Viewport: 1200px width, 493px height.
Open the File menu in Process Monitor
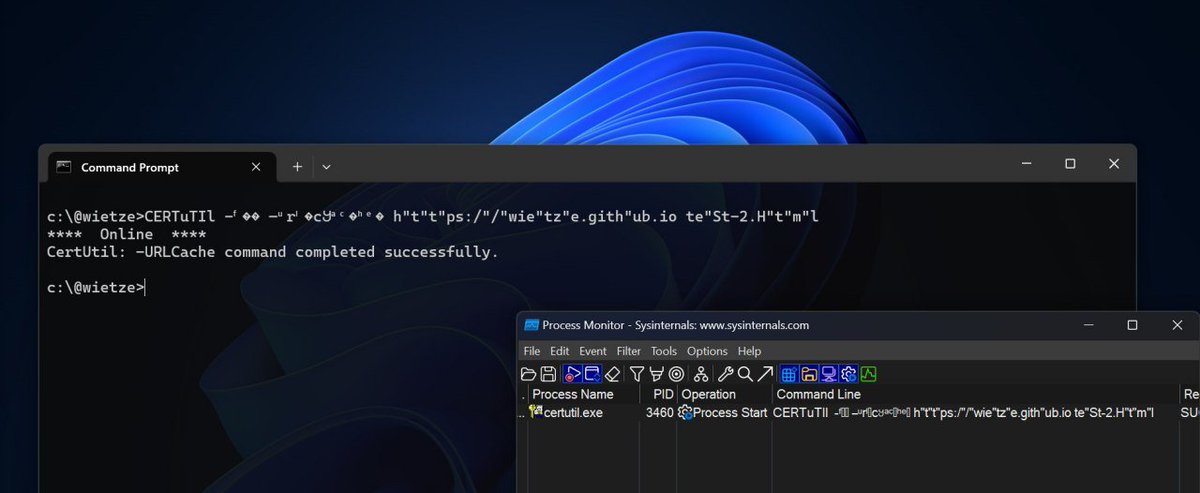coord(532,351)
